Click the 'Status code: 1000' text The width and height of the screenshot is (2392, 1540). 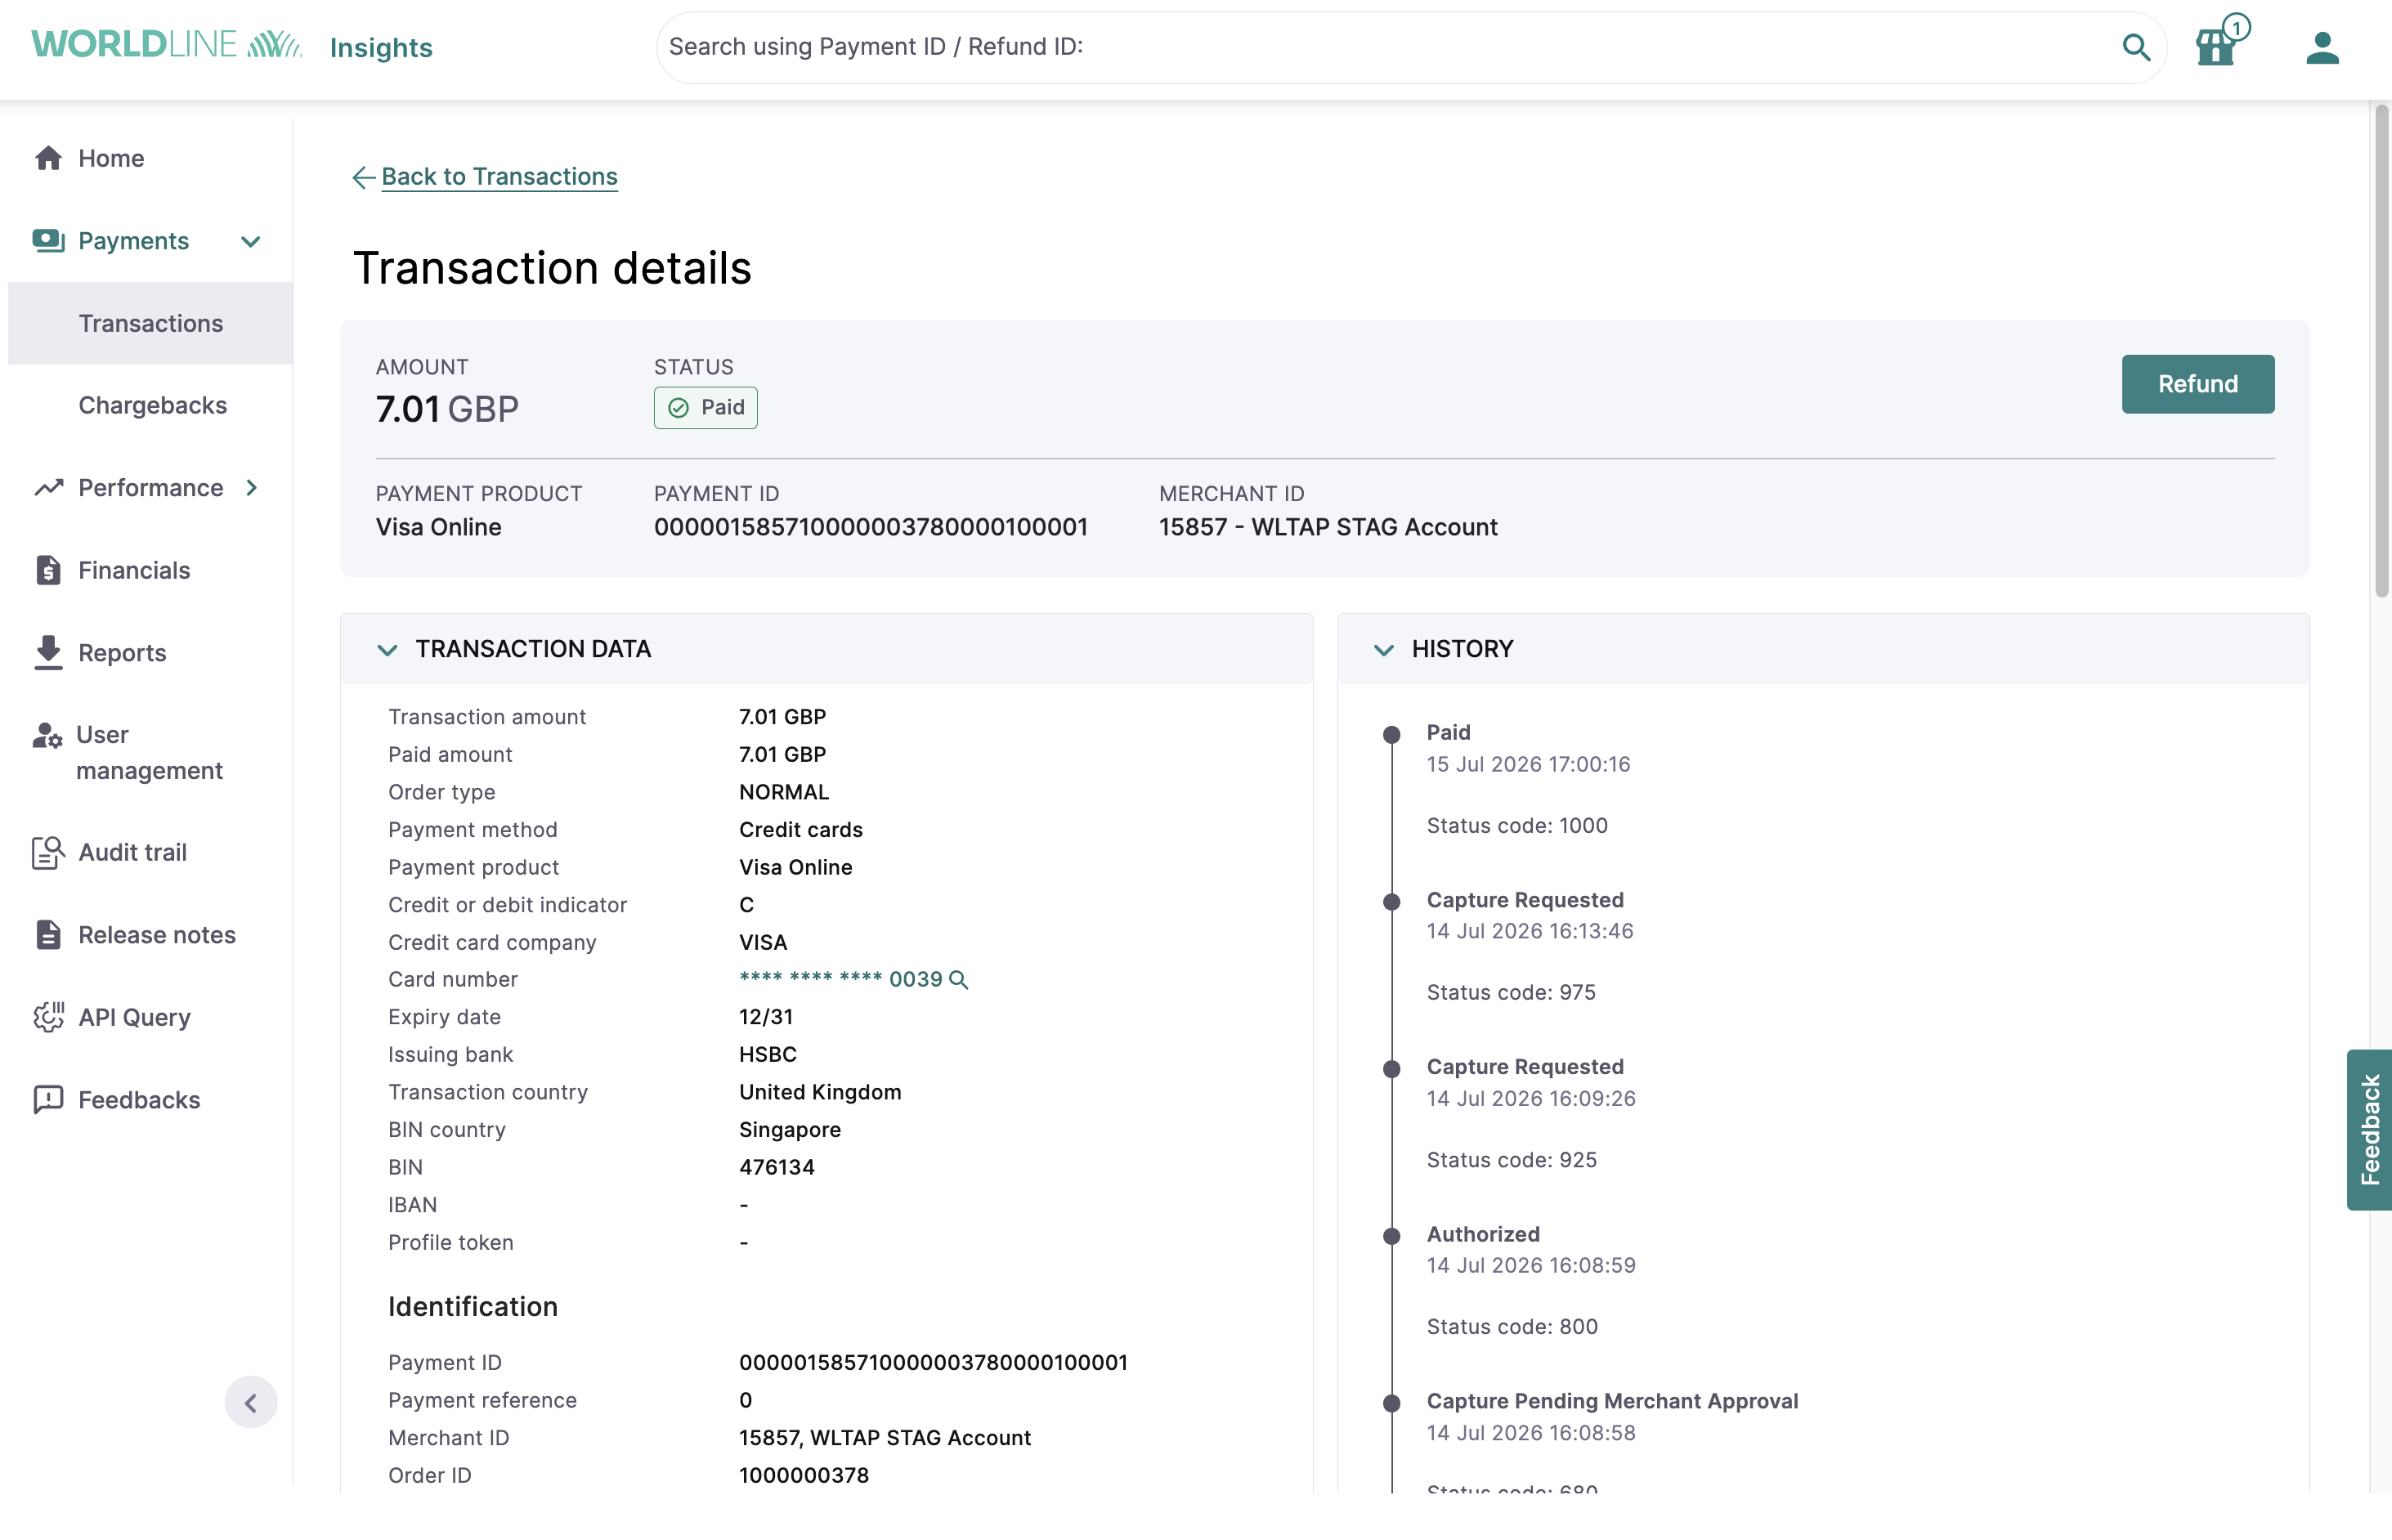point(1516,826)
